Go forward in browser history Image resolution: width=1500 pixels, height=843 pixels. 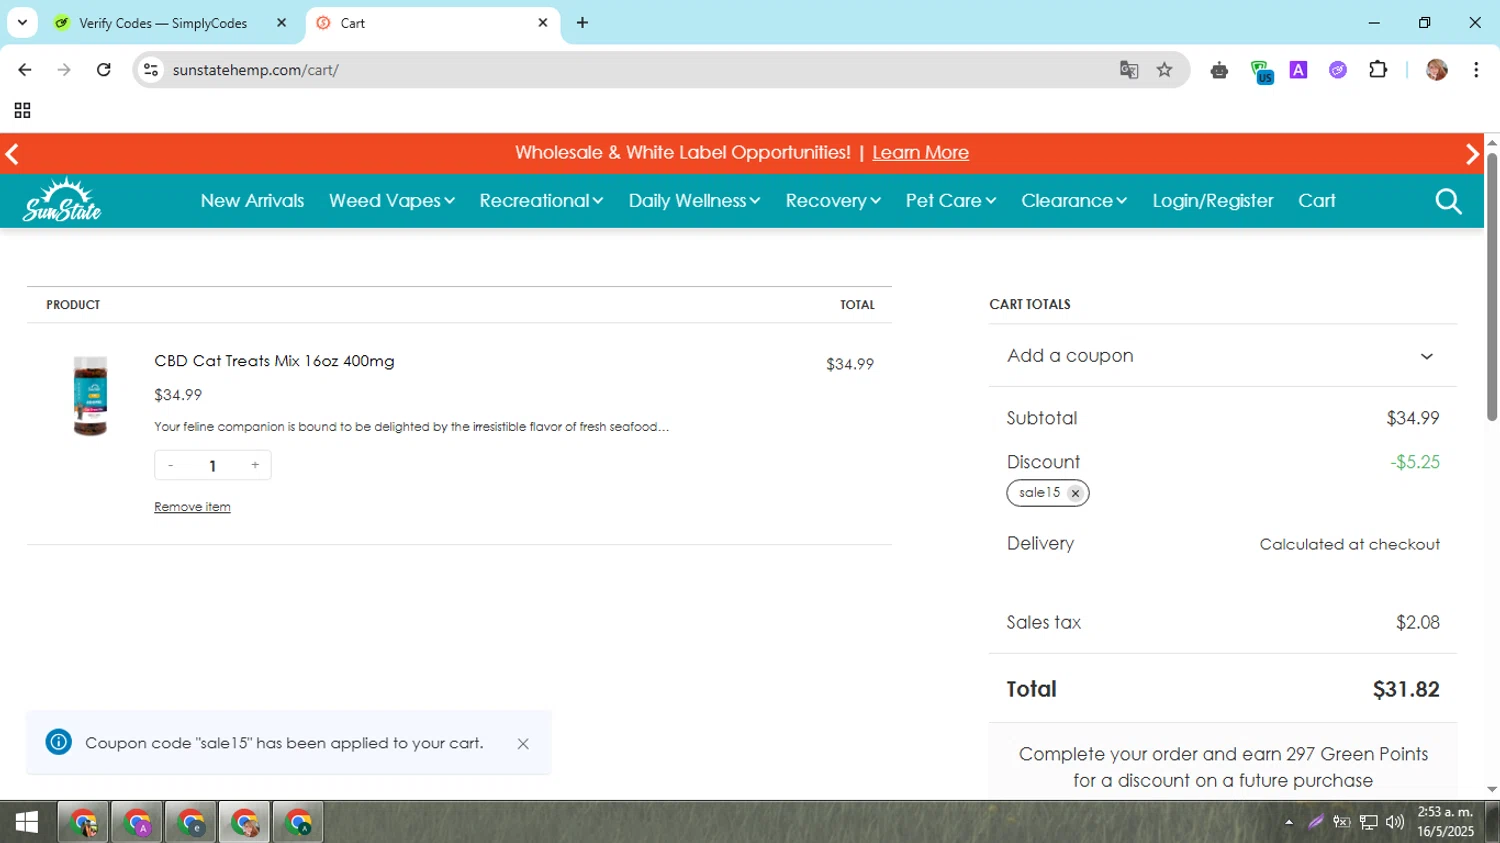click(64, 70)
